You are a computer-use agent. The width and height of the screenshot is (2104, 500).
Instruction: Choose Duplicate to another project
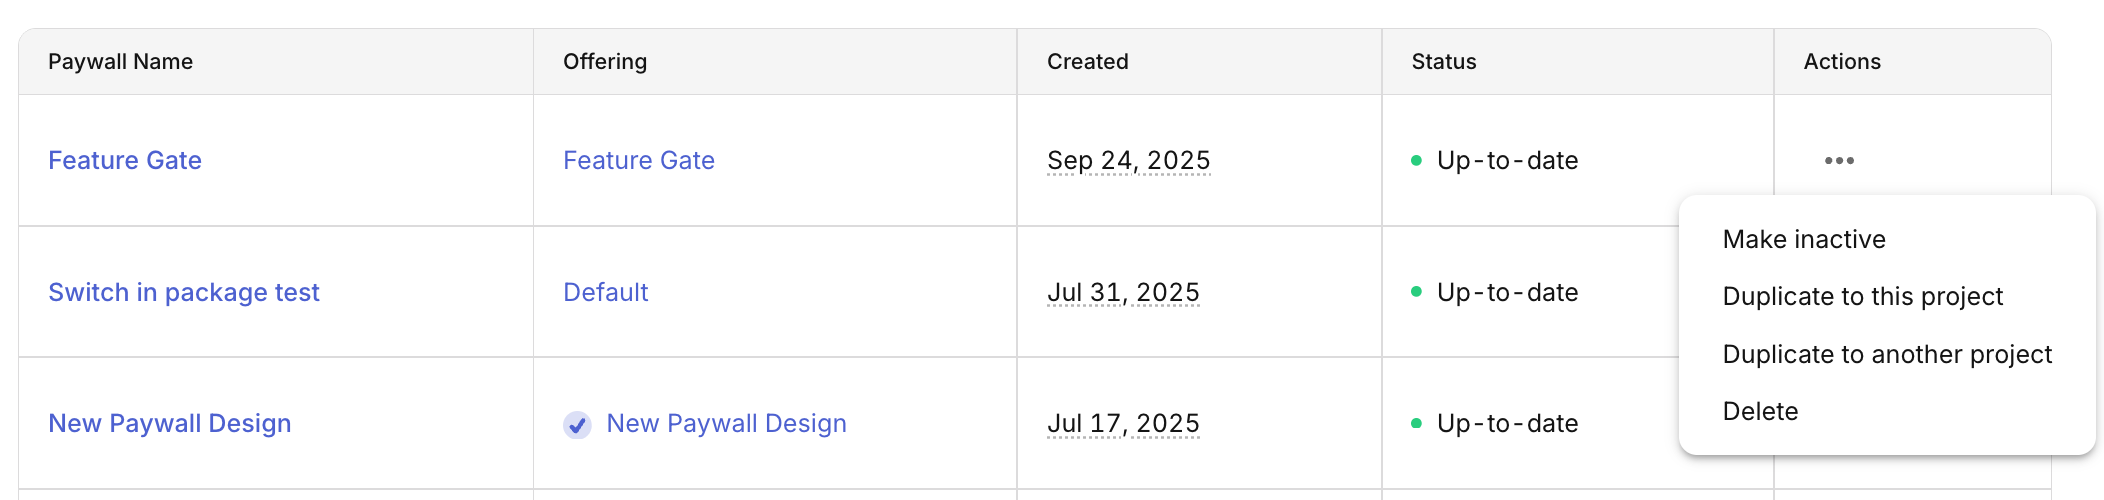point(1887,355)
